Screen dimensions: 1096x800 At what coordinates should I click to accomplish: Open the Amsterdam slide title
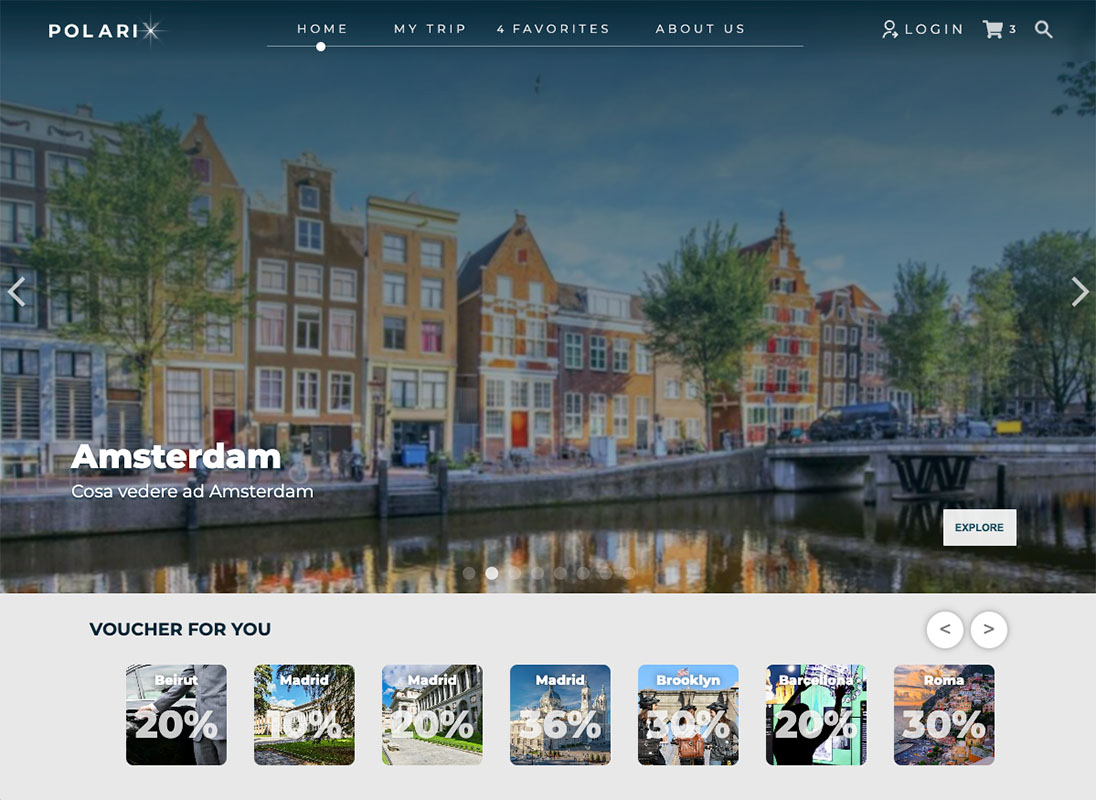[x=176, y=457]
